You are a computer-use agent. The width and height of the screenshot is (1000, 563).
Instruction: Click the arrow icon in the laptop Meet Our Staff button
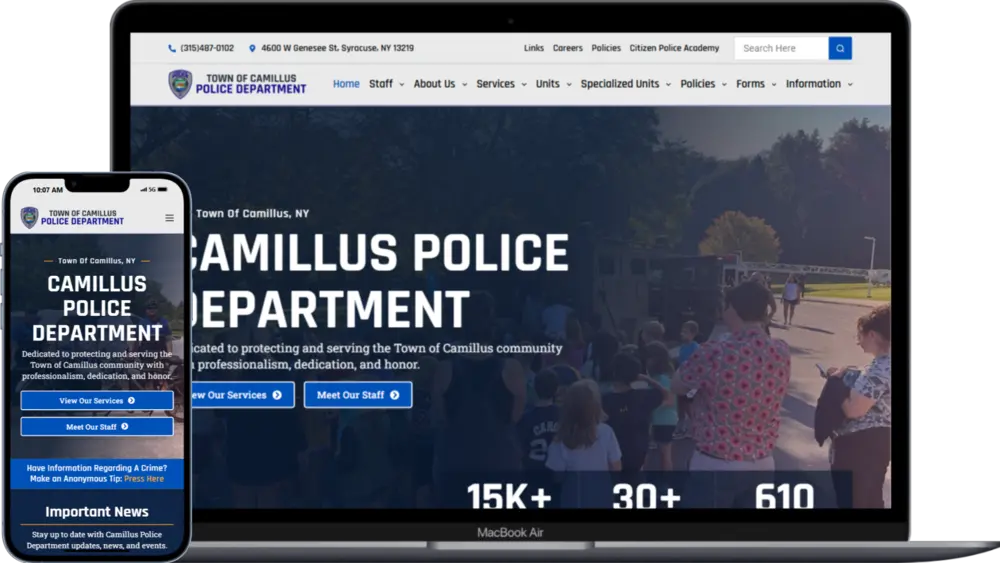395,395
